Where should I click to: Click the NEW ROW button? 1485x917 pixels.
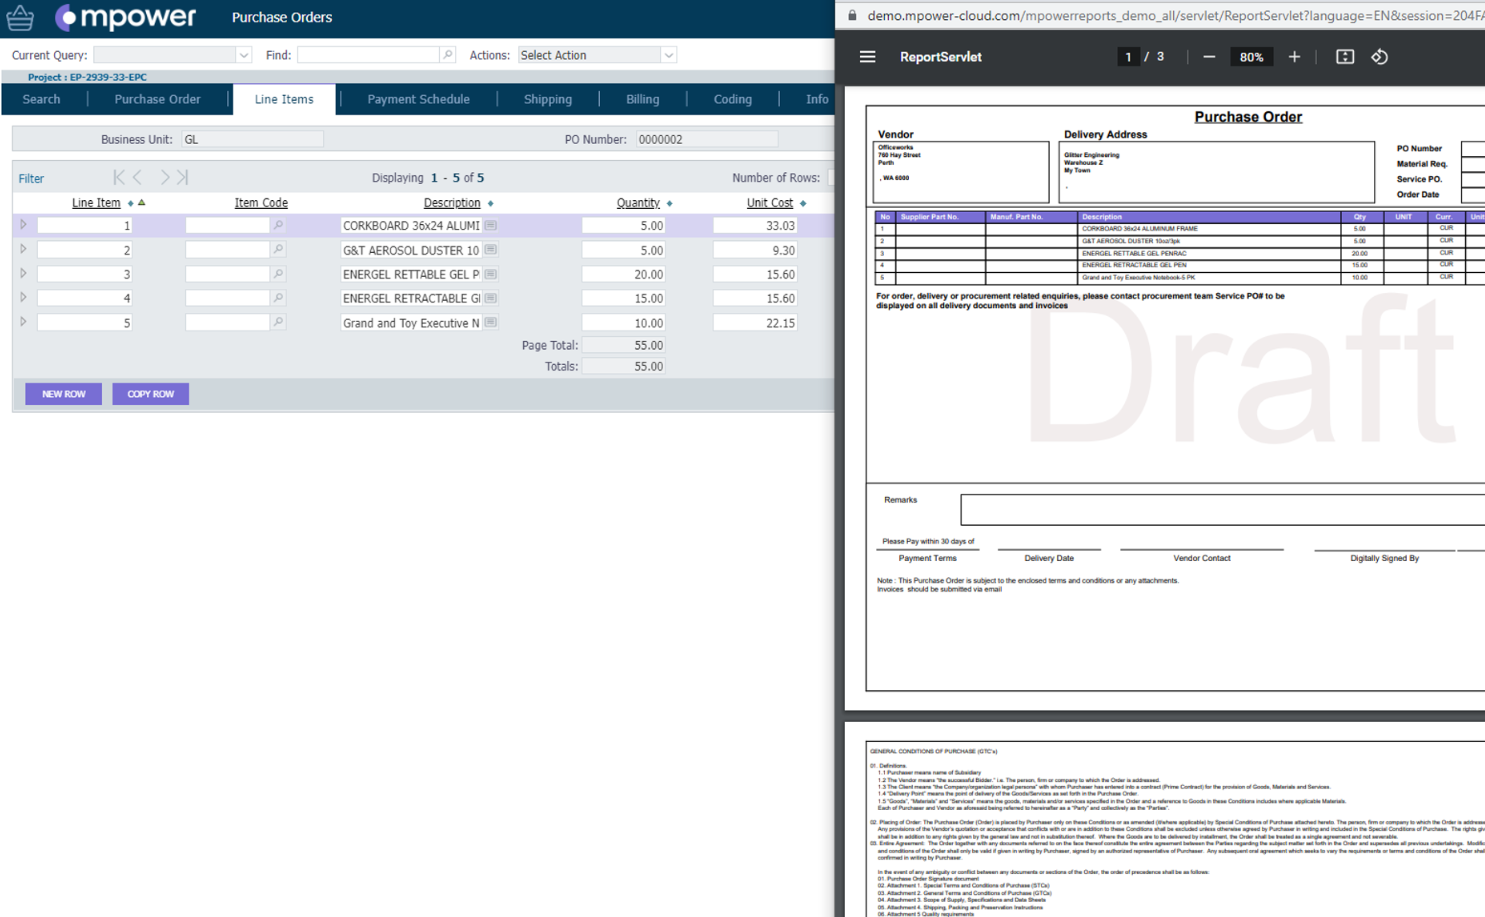pos(63,394)
